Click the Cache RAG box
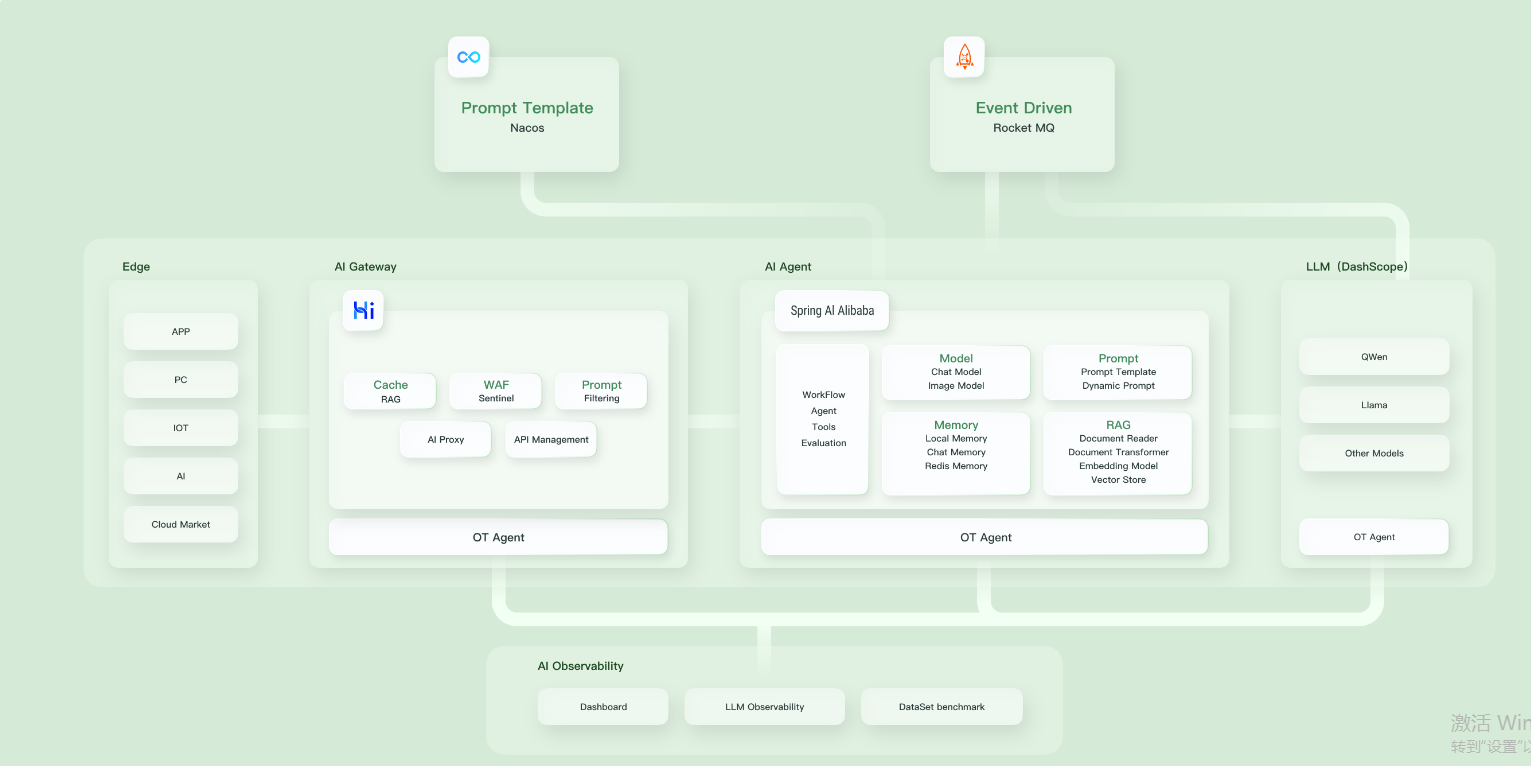The height and width of the screenshot is (766, 1531). pos(390,391)
